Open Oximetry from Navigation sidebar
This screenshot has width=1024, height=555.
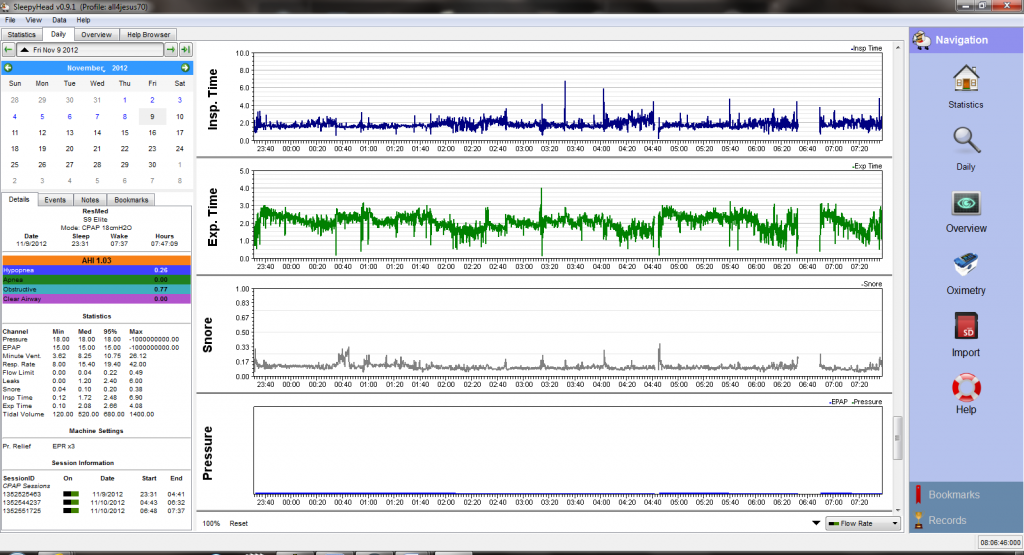(966, 274)
